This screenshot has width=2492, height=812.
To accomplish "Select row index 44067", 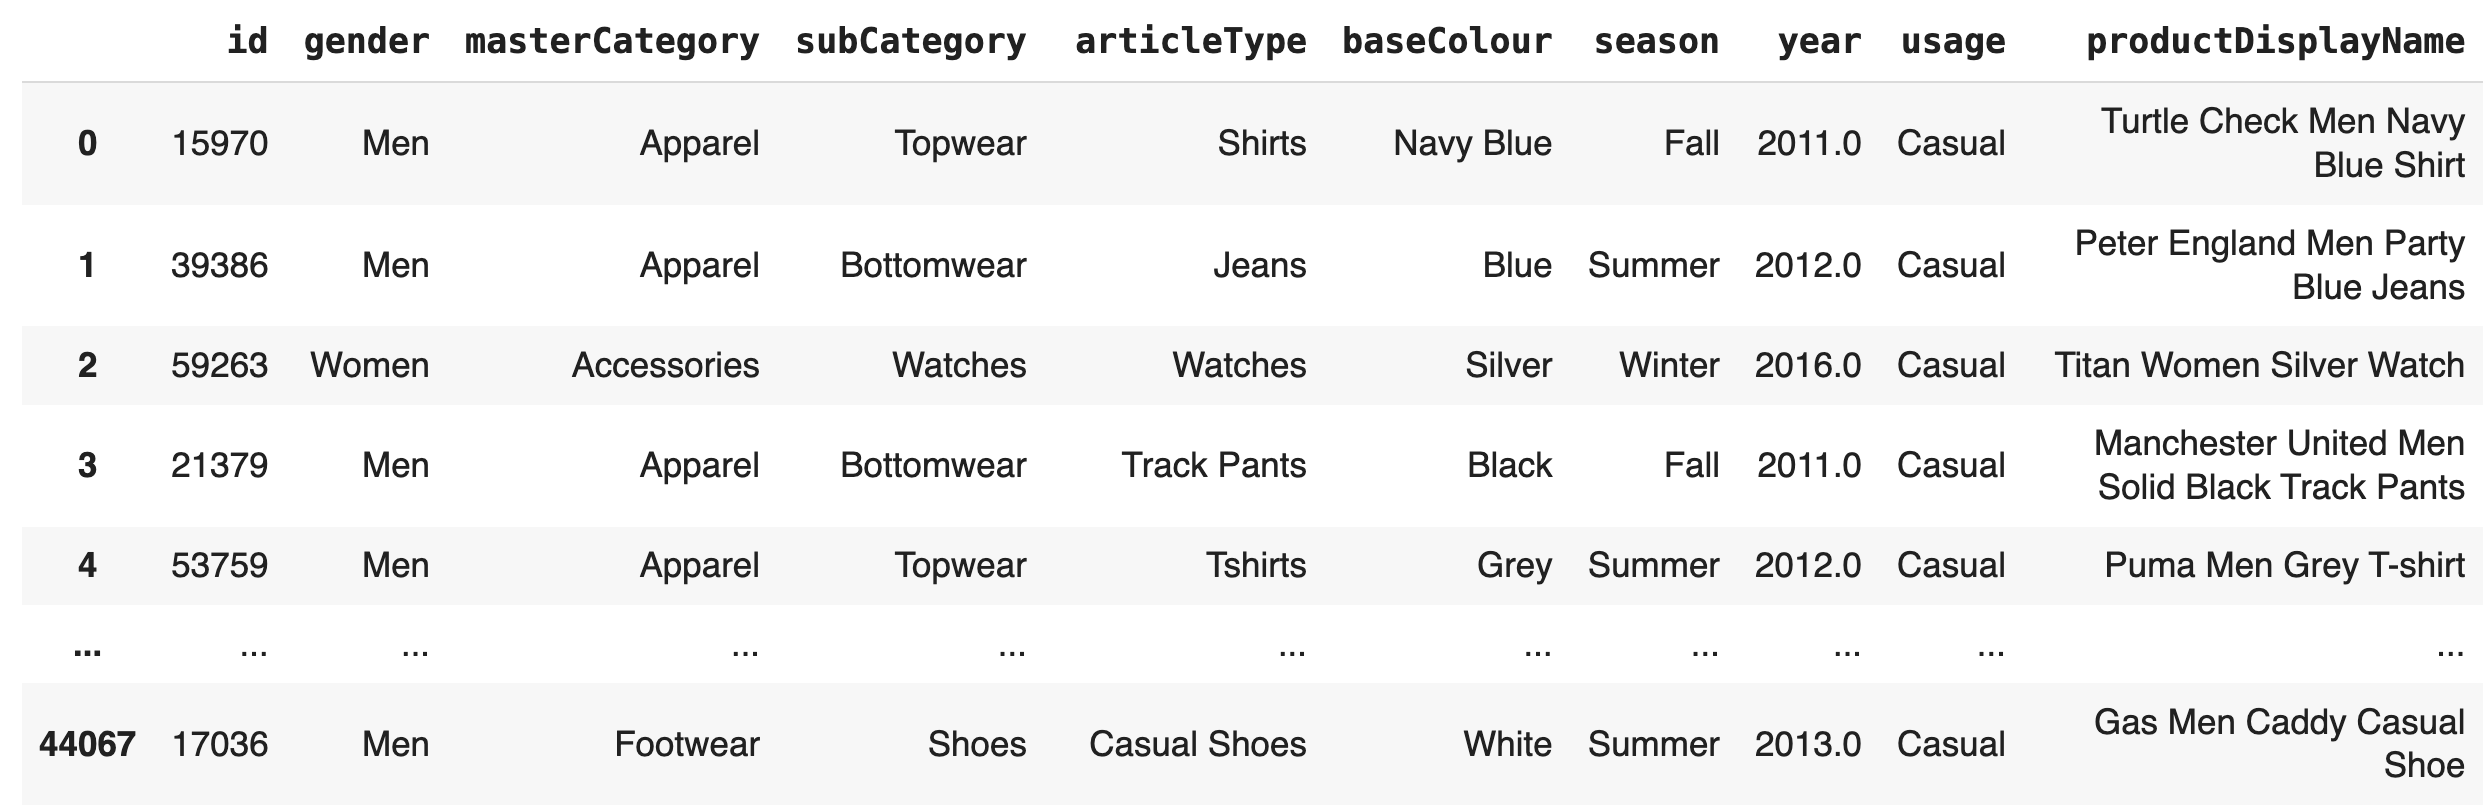I will click(x=87, y=744).
